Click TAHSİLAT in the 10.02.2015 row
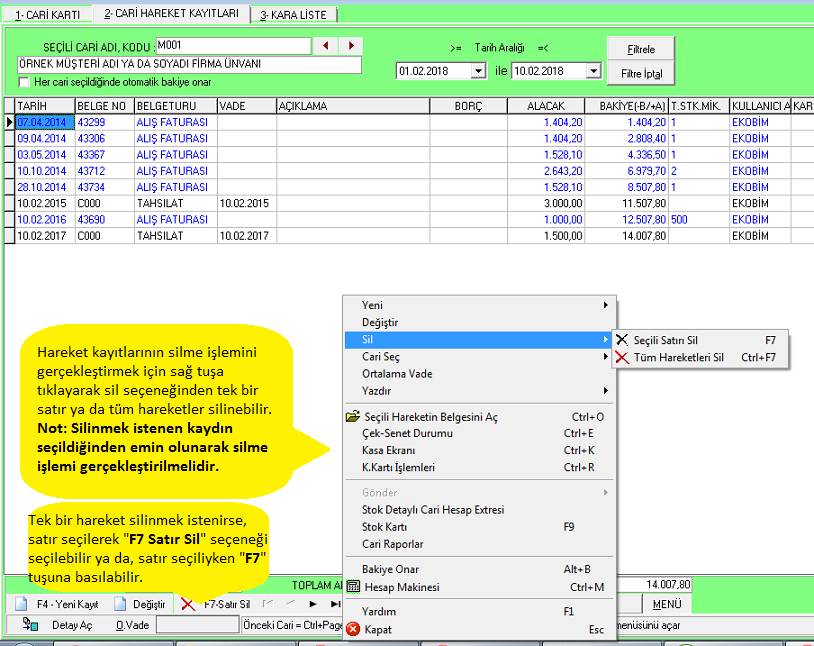The height and width of the screenshot is (646, 814). point(176,203)
